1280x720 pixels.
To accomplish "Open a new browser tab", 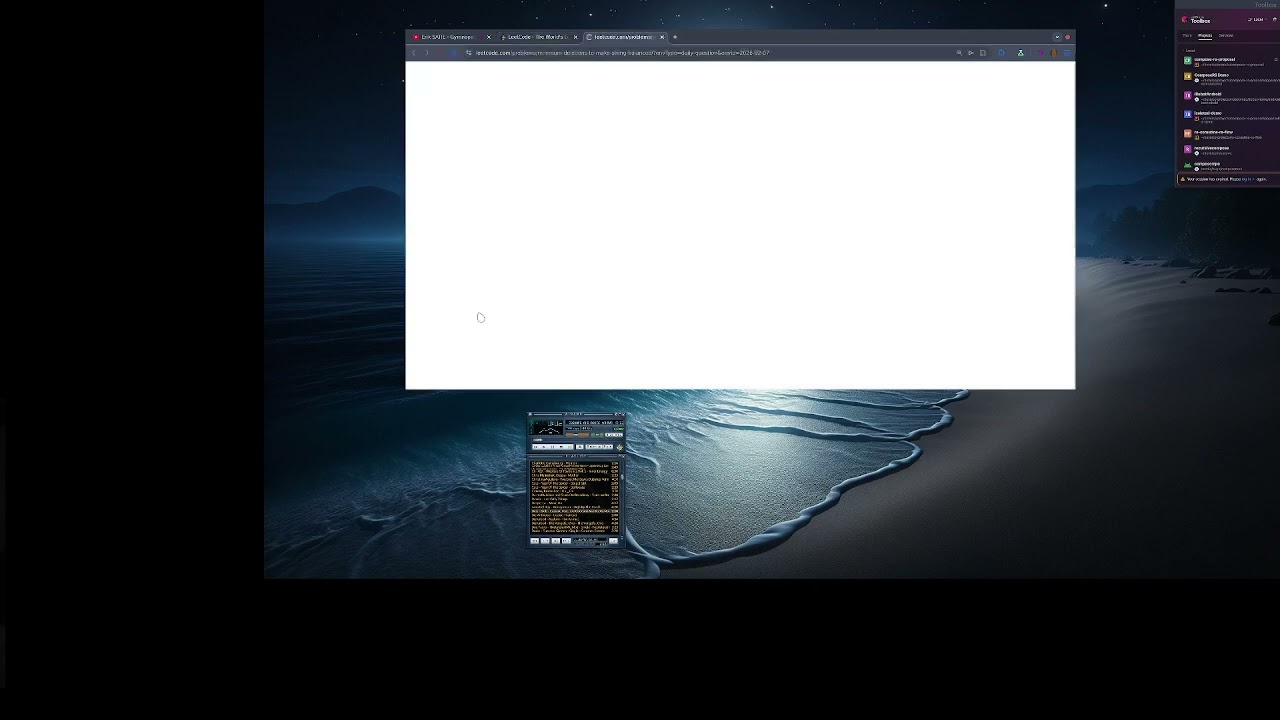I will coord(675,37).
